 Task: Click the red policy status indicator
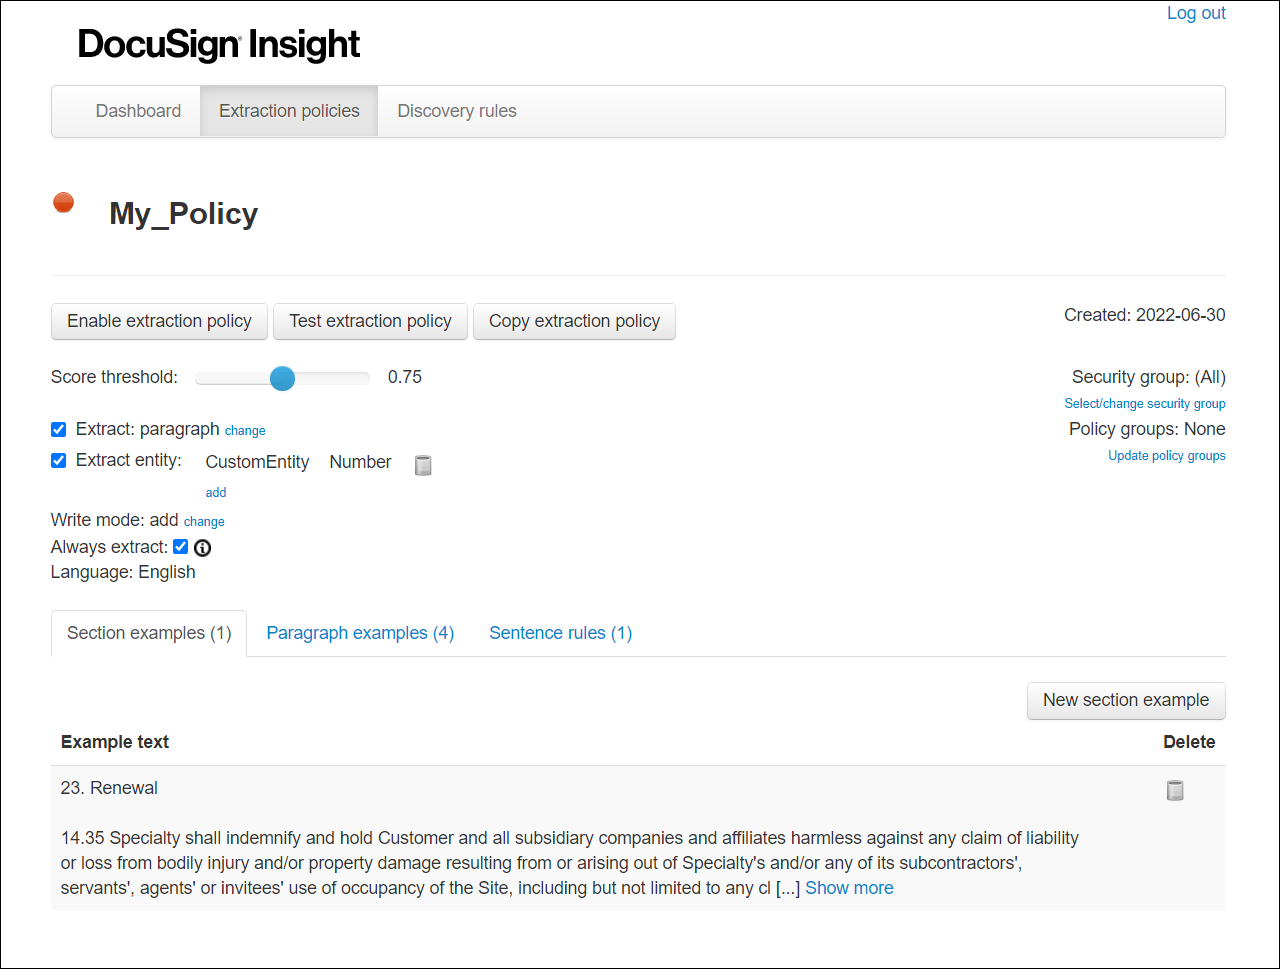tap(63, 202)
